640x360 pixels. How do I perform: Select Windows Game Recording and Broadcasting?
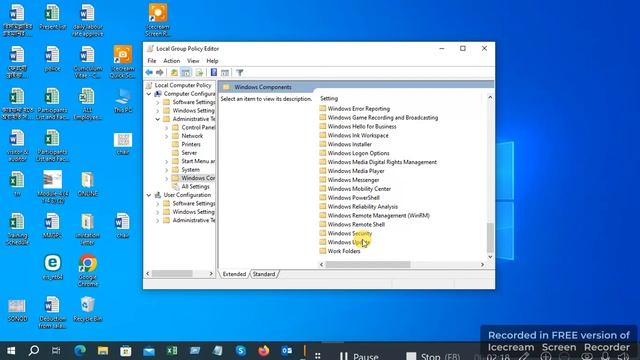click(383, 118)
